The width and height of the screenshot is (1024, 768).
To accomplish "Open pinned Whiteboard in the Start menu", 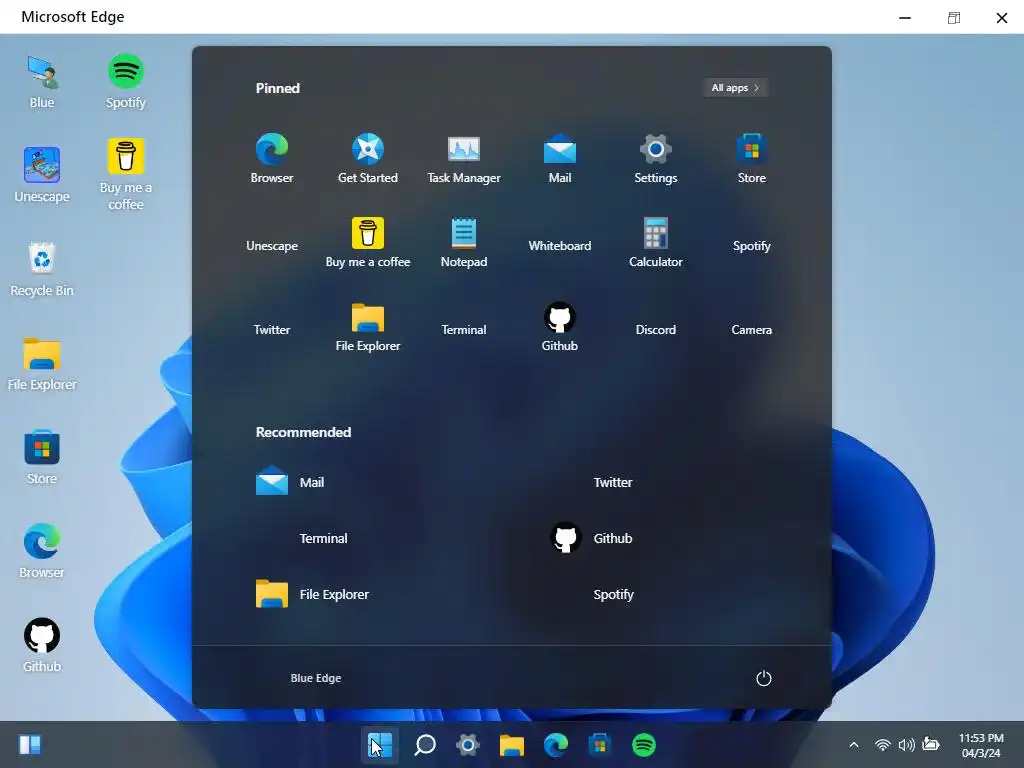I will 560,246.
